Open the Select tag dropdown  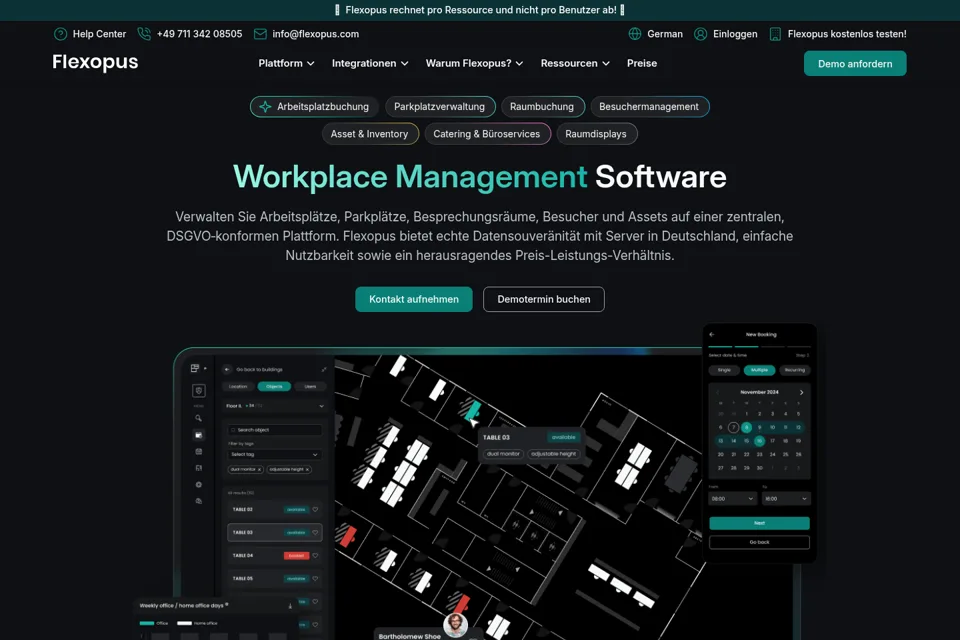274,454
